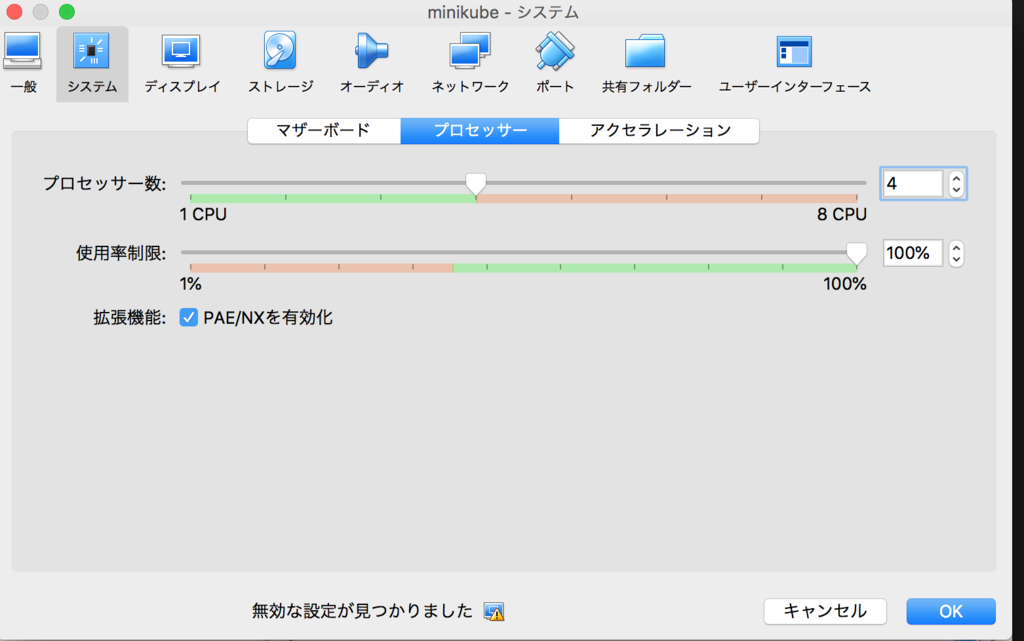Click the usage limit field showing 100%

(912, 253)
